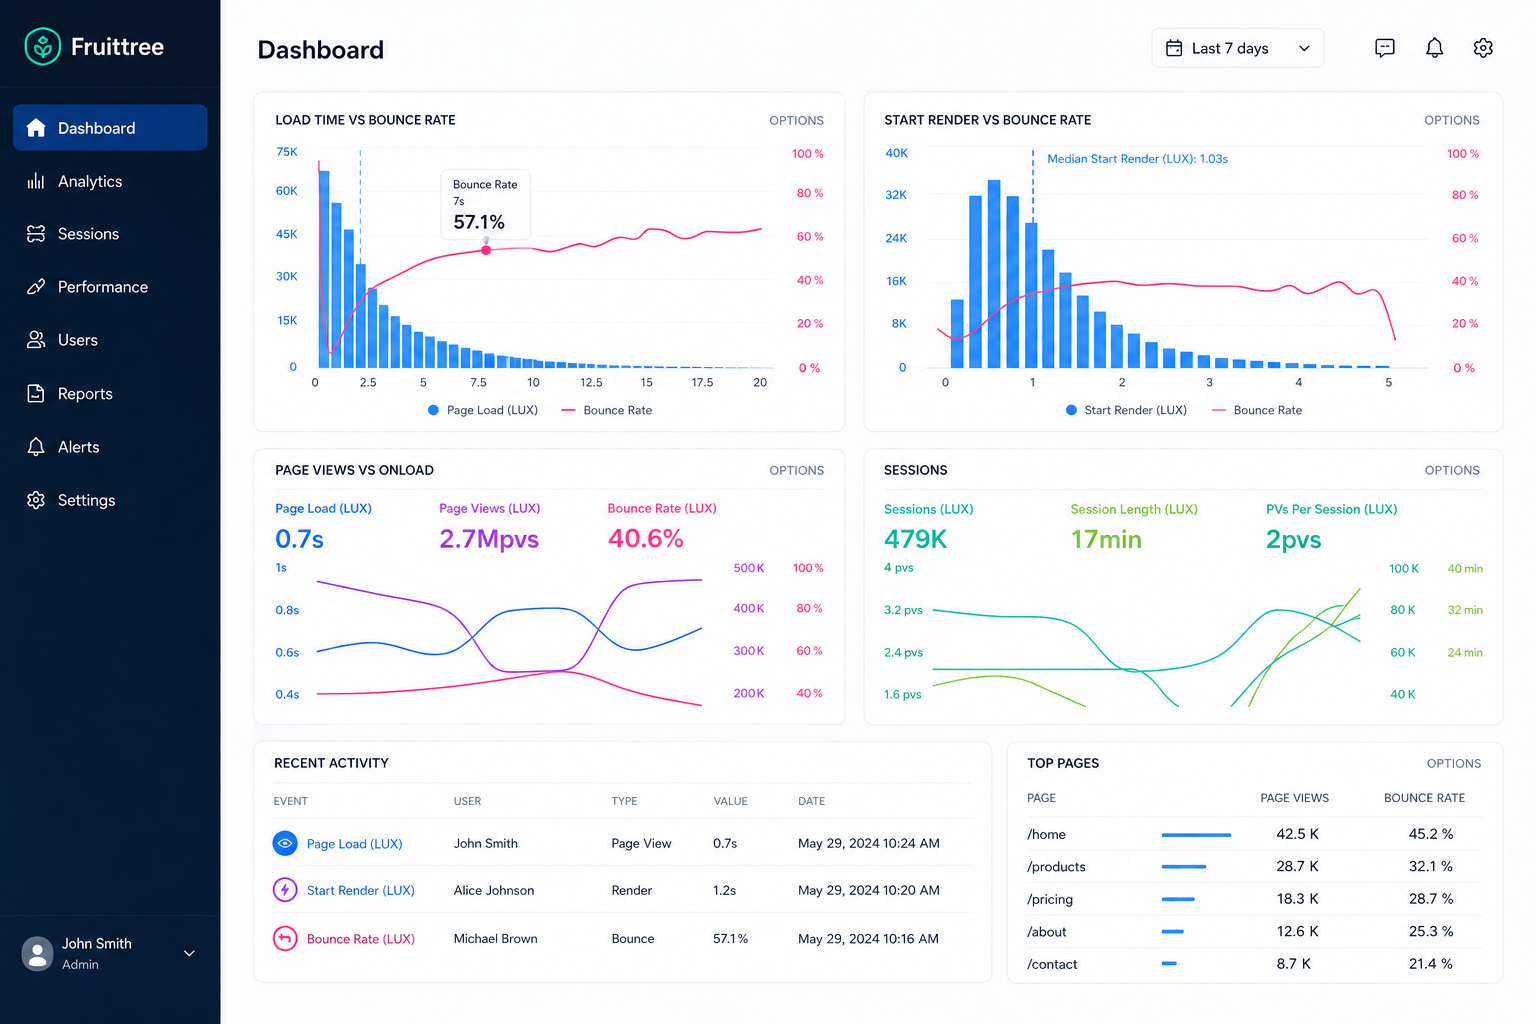Toggle Start Render (LUX) legend series

(1126, 410)
